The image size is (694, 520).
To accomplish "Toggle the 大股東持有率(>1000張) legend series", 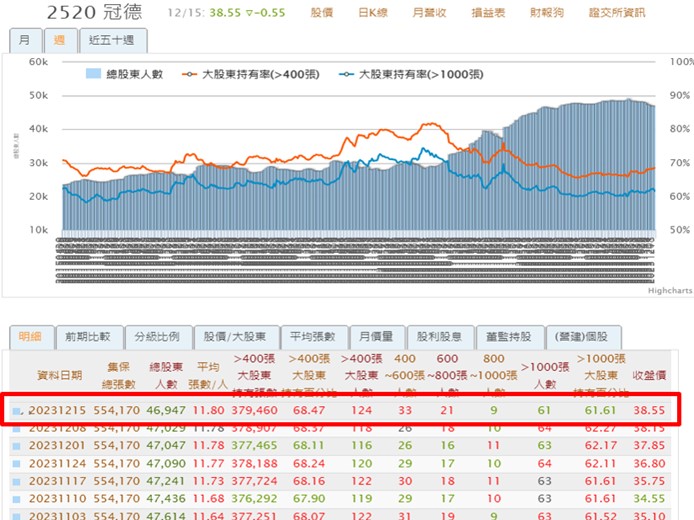I will click(411, 74).
